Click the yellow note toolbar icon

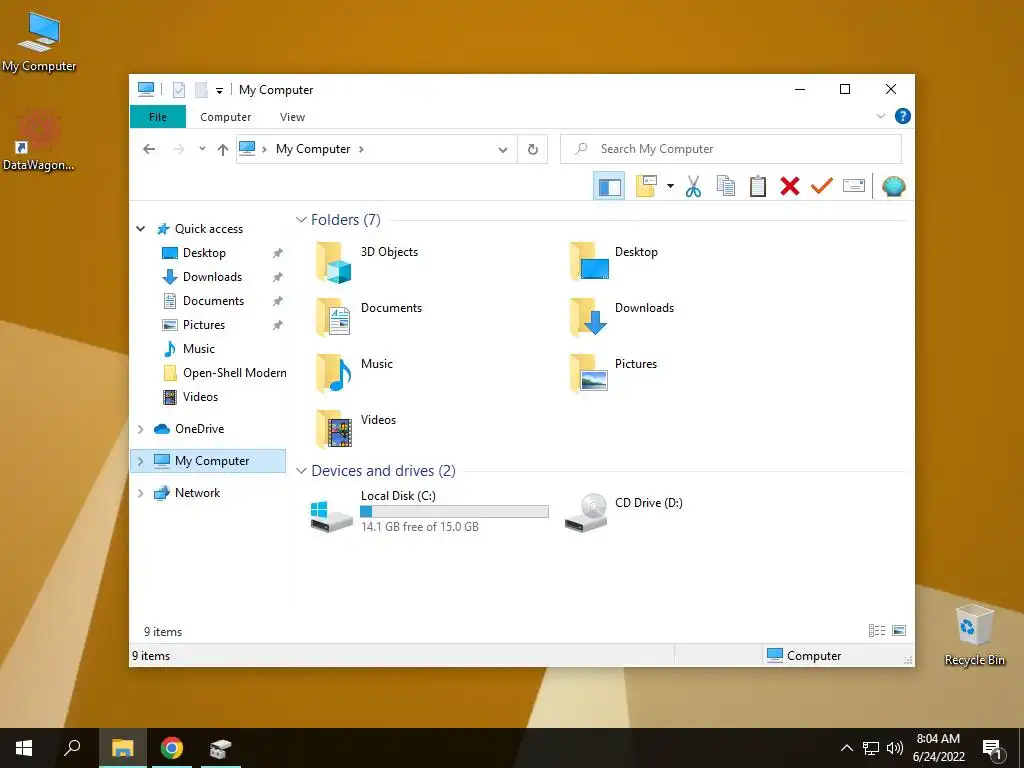coord(646,186)
